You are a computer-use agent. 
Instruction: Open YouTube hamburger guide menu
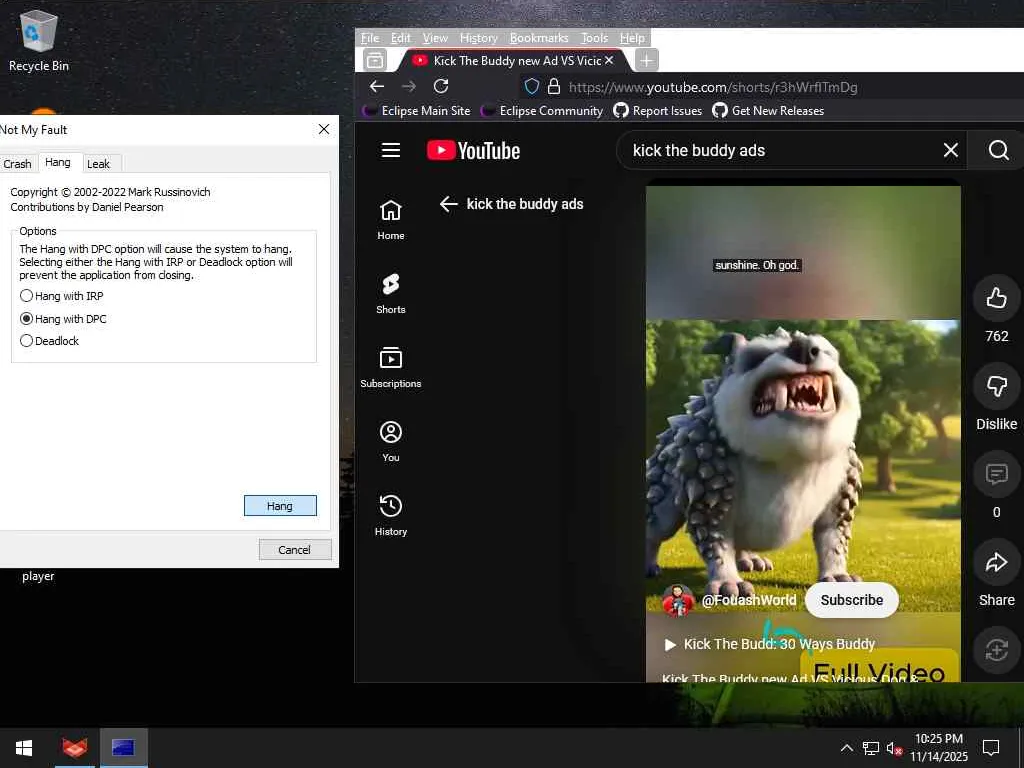391,150
